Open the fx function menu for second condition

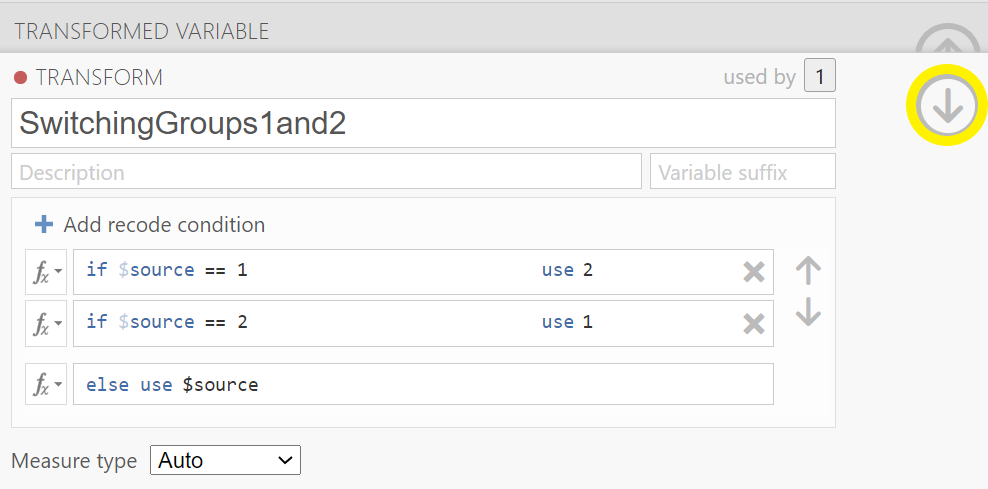point(46,324)
